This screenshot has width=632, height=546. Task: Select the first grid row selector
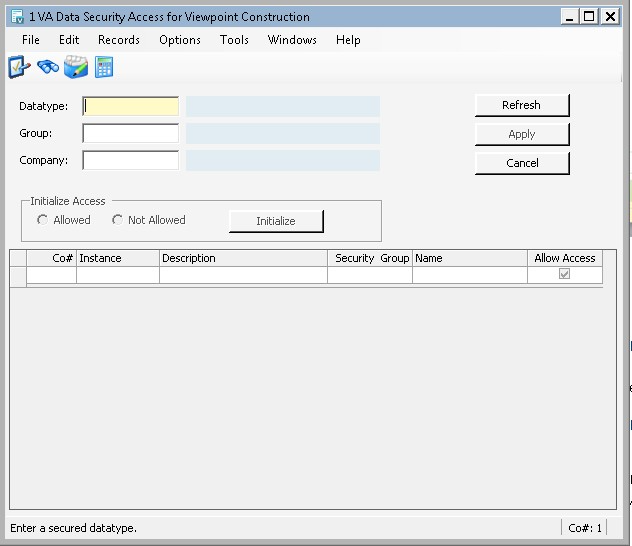click(x=18, y=276)
